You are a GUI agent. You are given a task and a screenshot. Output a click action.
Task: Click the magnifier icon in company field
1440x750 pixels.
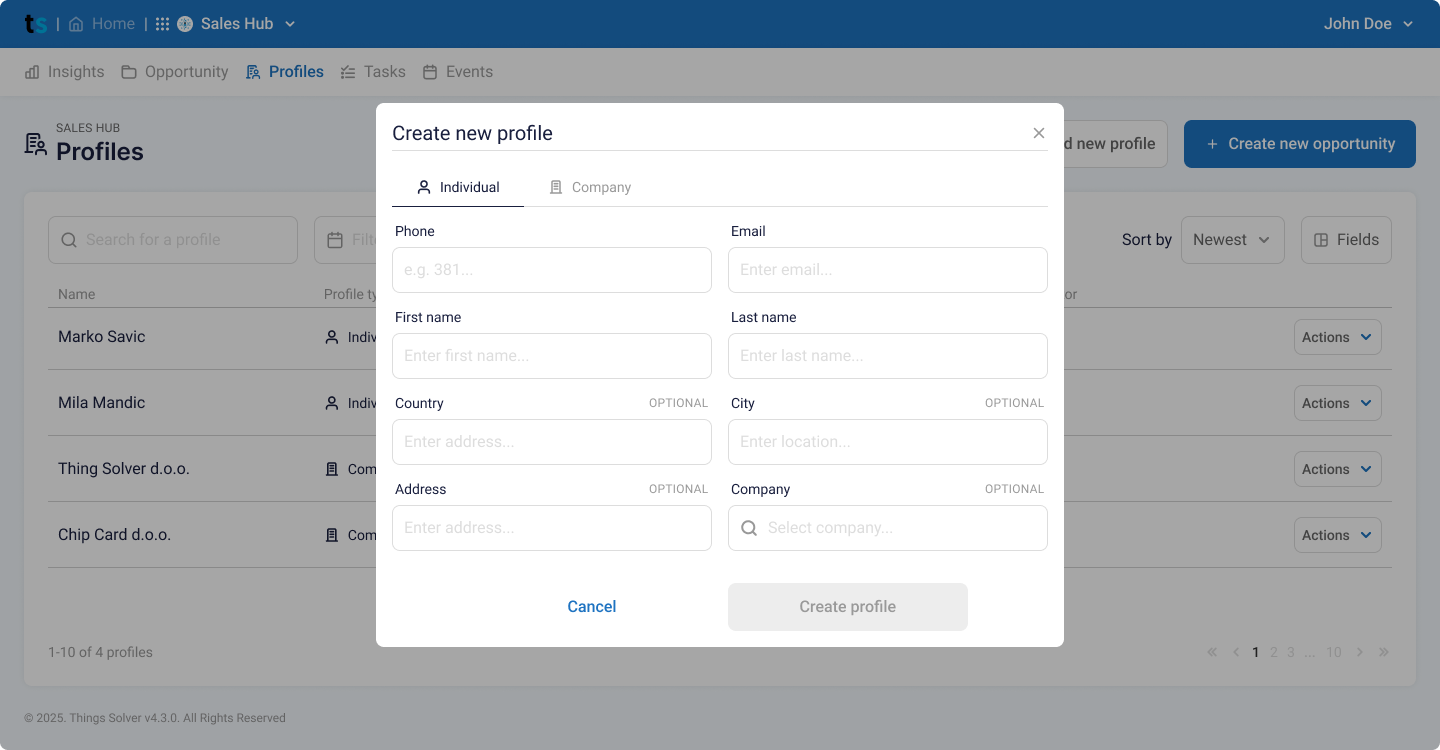pyautogui.click(x=749, y=528)
